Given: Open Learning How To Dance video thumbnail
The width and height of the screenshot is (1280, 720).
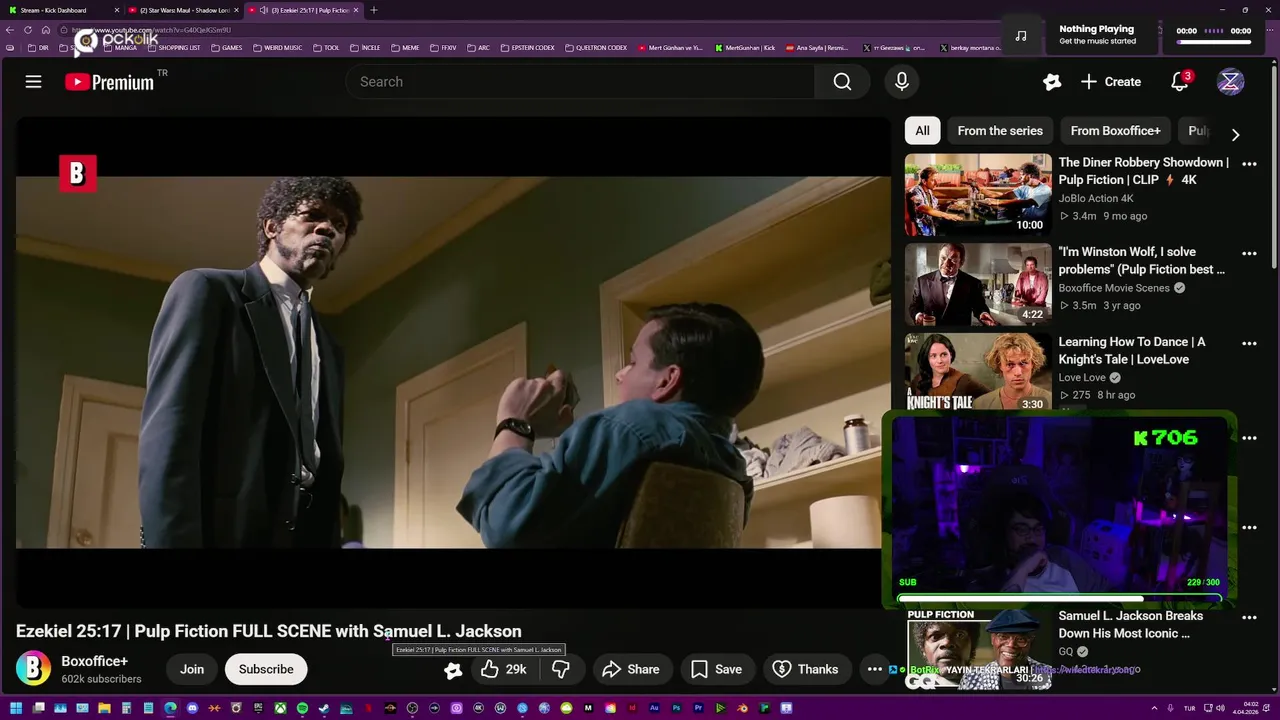Looking at the screenshot, I should click(978, 372).
